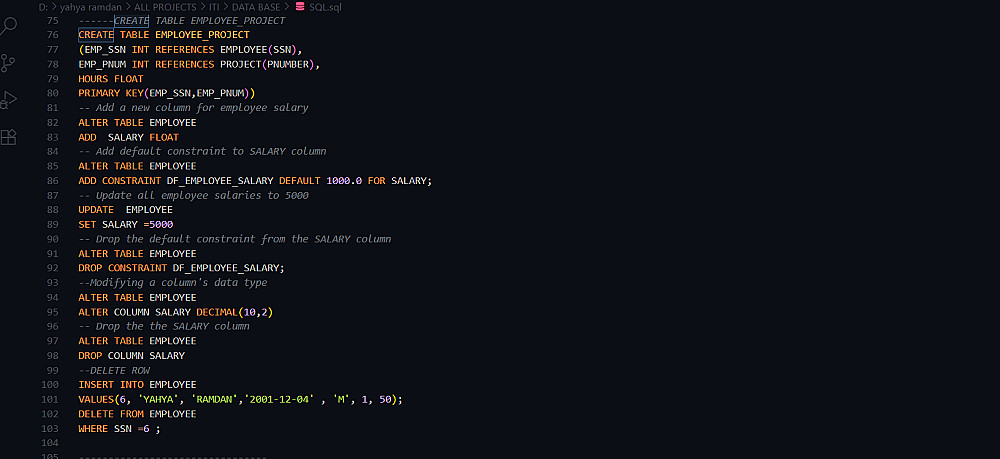Click the 'UPDATE EMPLOYEE' line

[126, 210]
